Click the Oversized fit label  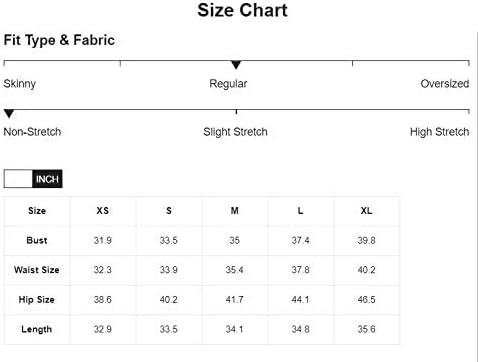[445, 83]
